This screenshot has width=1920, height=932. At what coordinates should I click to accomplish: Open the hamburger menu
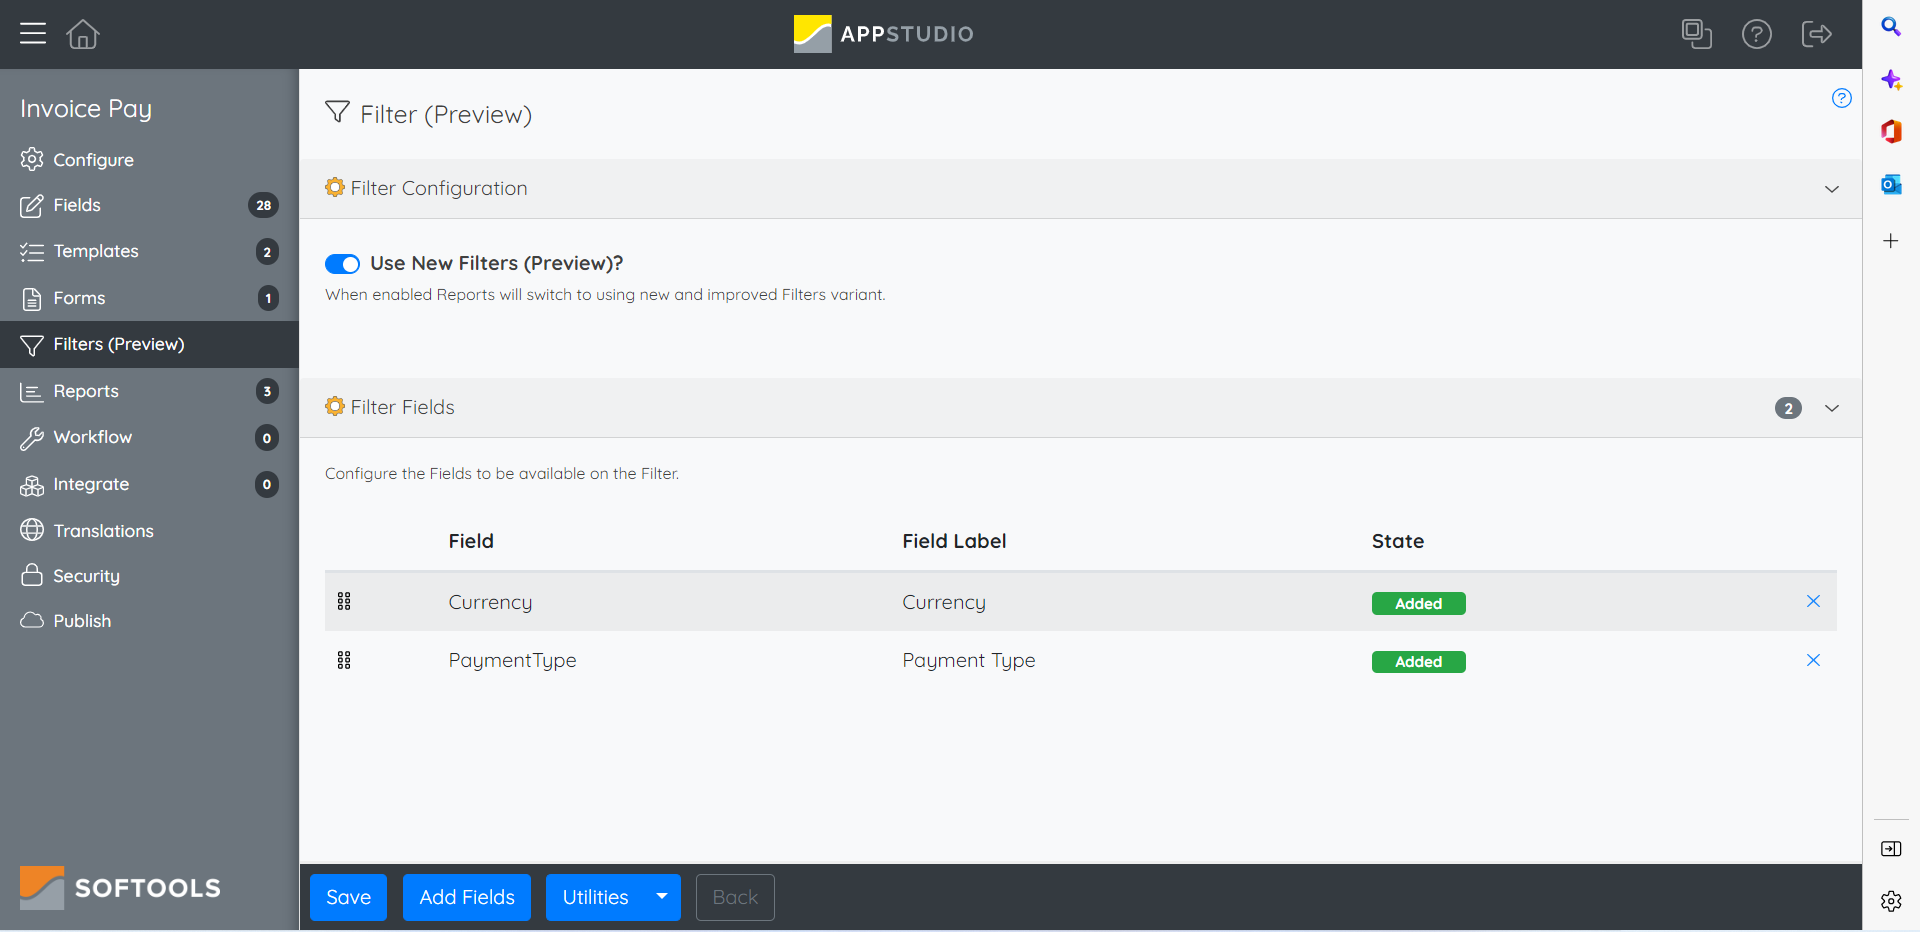(x=33, y=34)
